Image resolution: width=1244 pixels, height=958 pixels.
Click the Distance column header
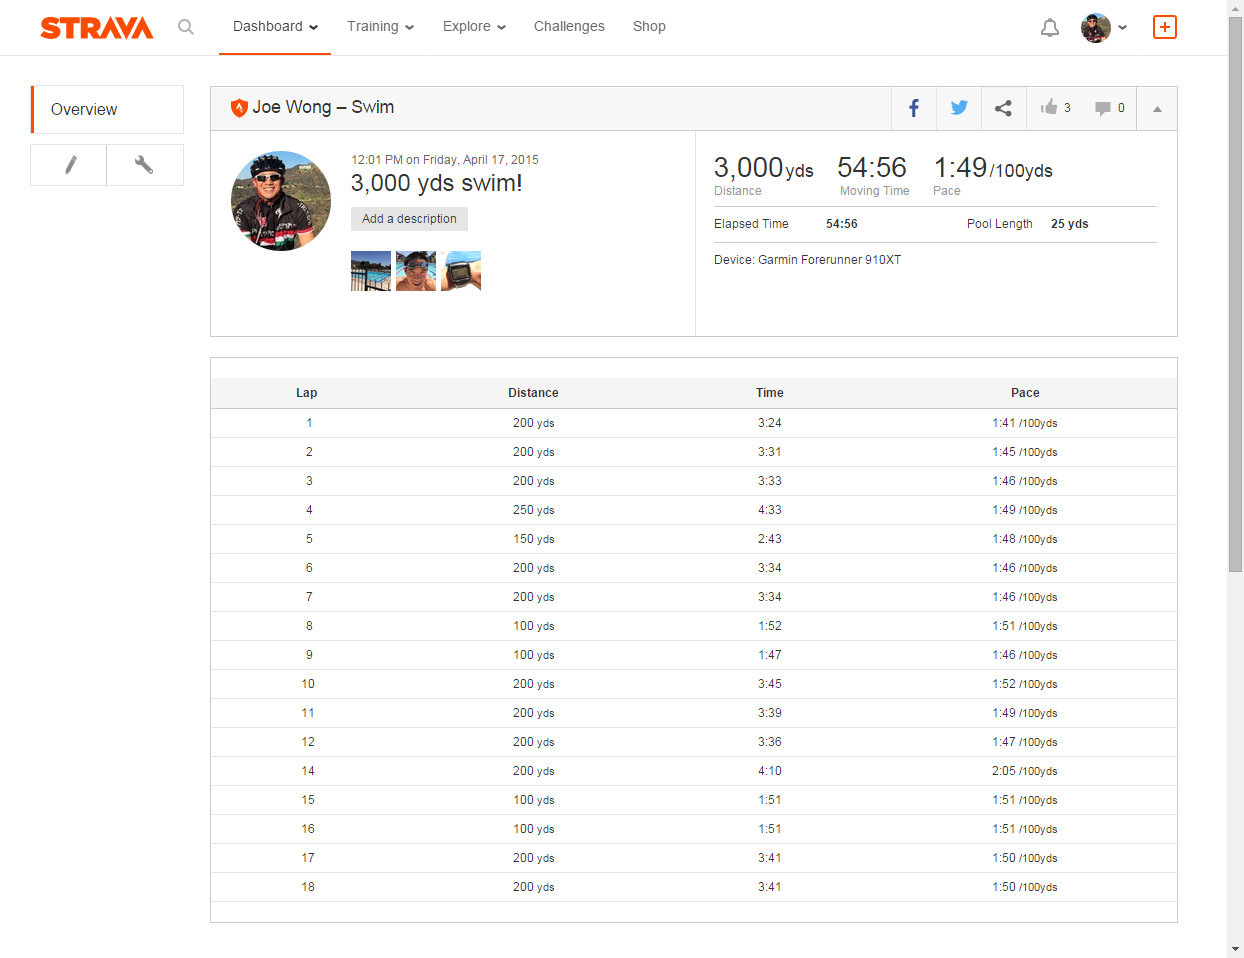click(x=533, y=393)
